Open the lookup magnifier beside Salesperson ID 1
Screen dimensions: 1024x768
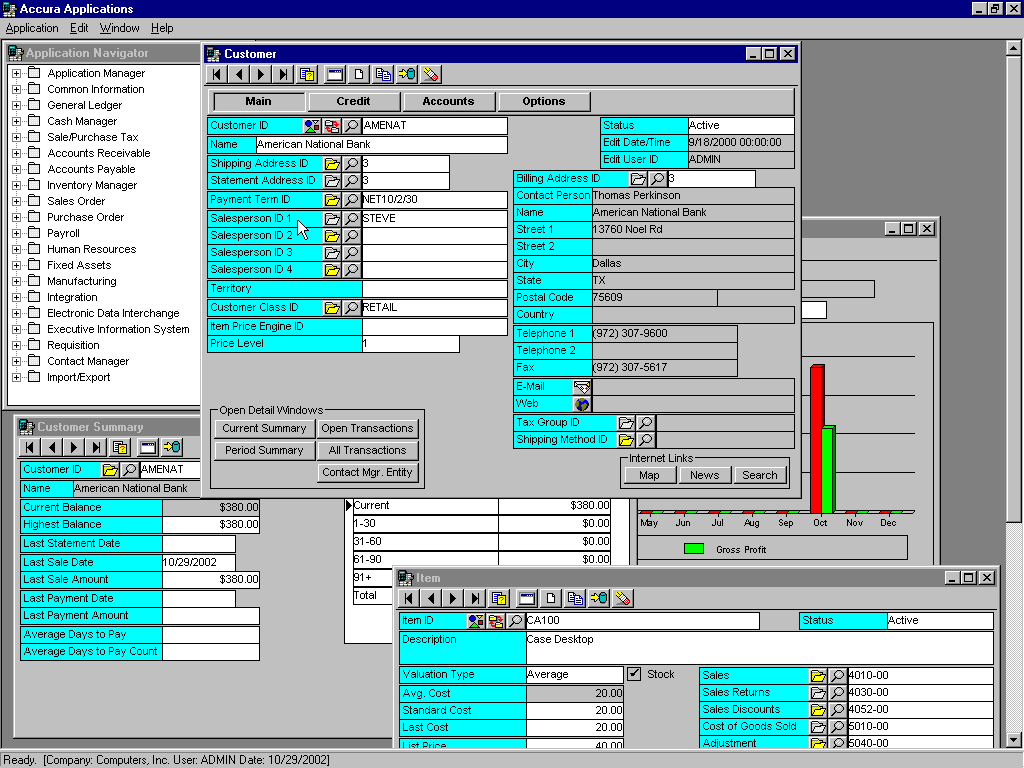[x=350, y=217]
